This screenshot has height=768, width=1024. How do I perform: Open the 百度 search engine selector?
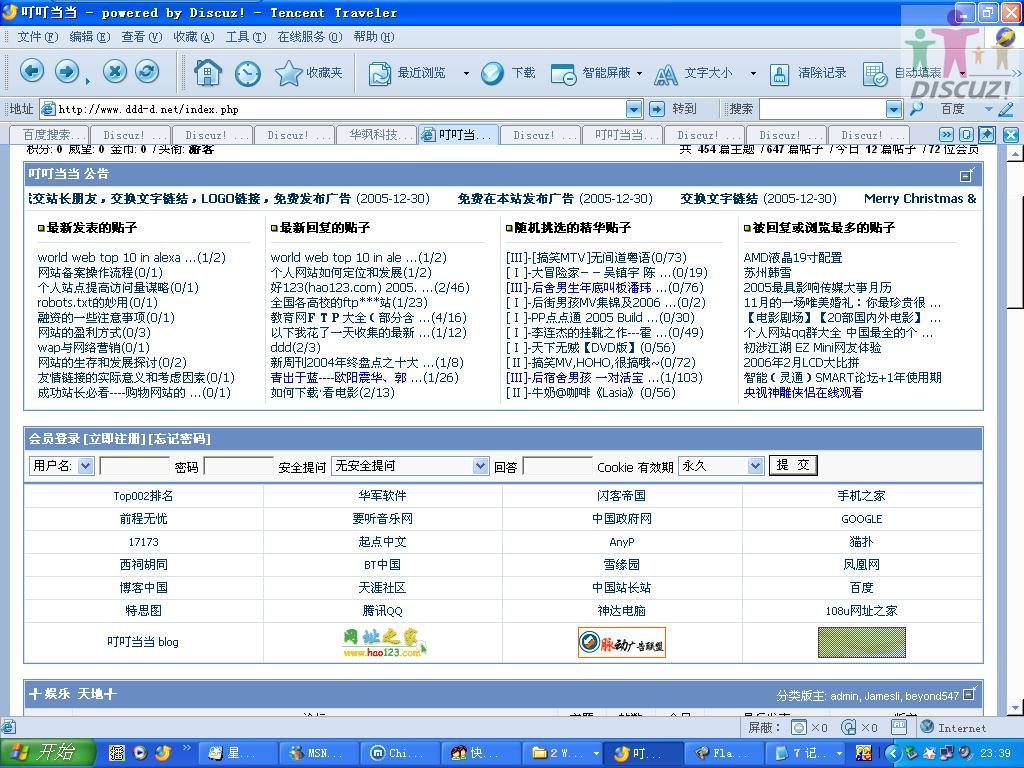pos(966,109)
